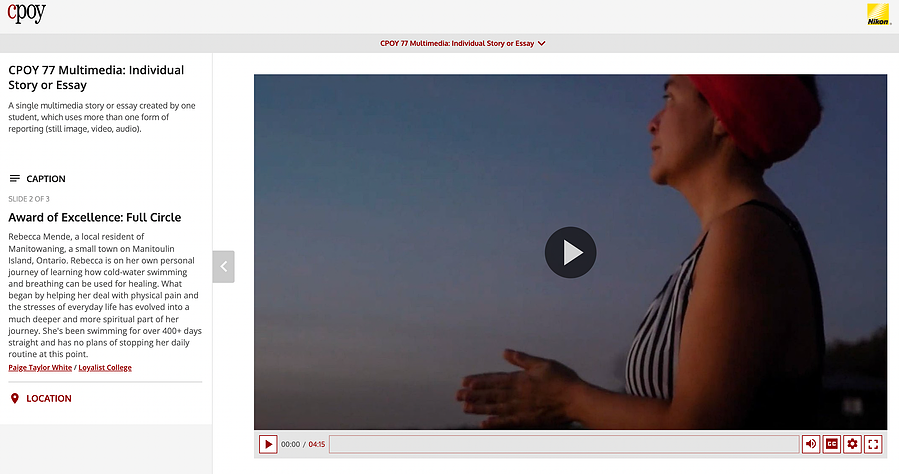Click the location pin icon
This screenshot has width=899, height=474.
point(15,398)
